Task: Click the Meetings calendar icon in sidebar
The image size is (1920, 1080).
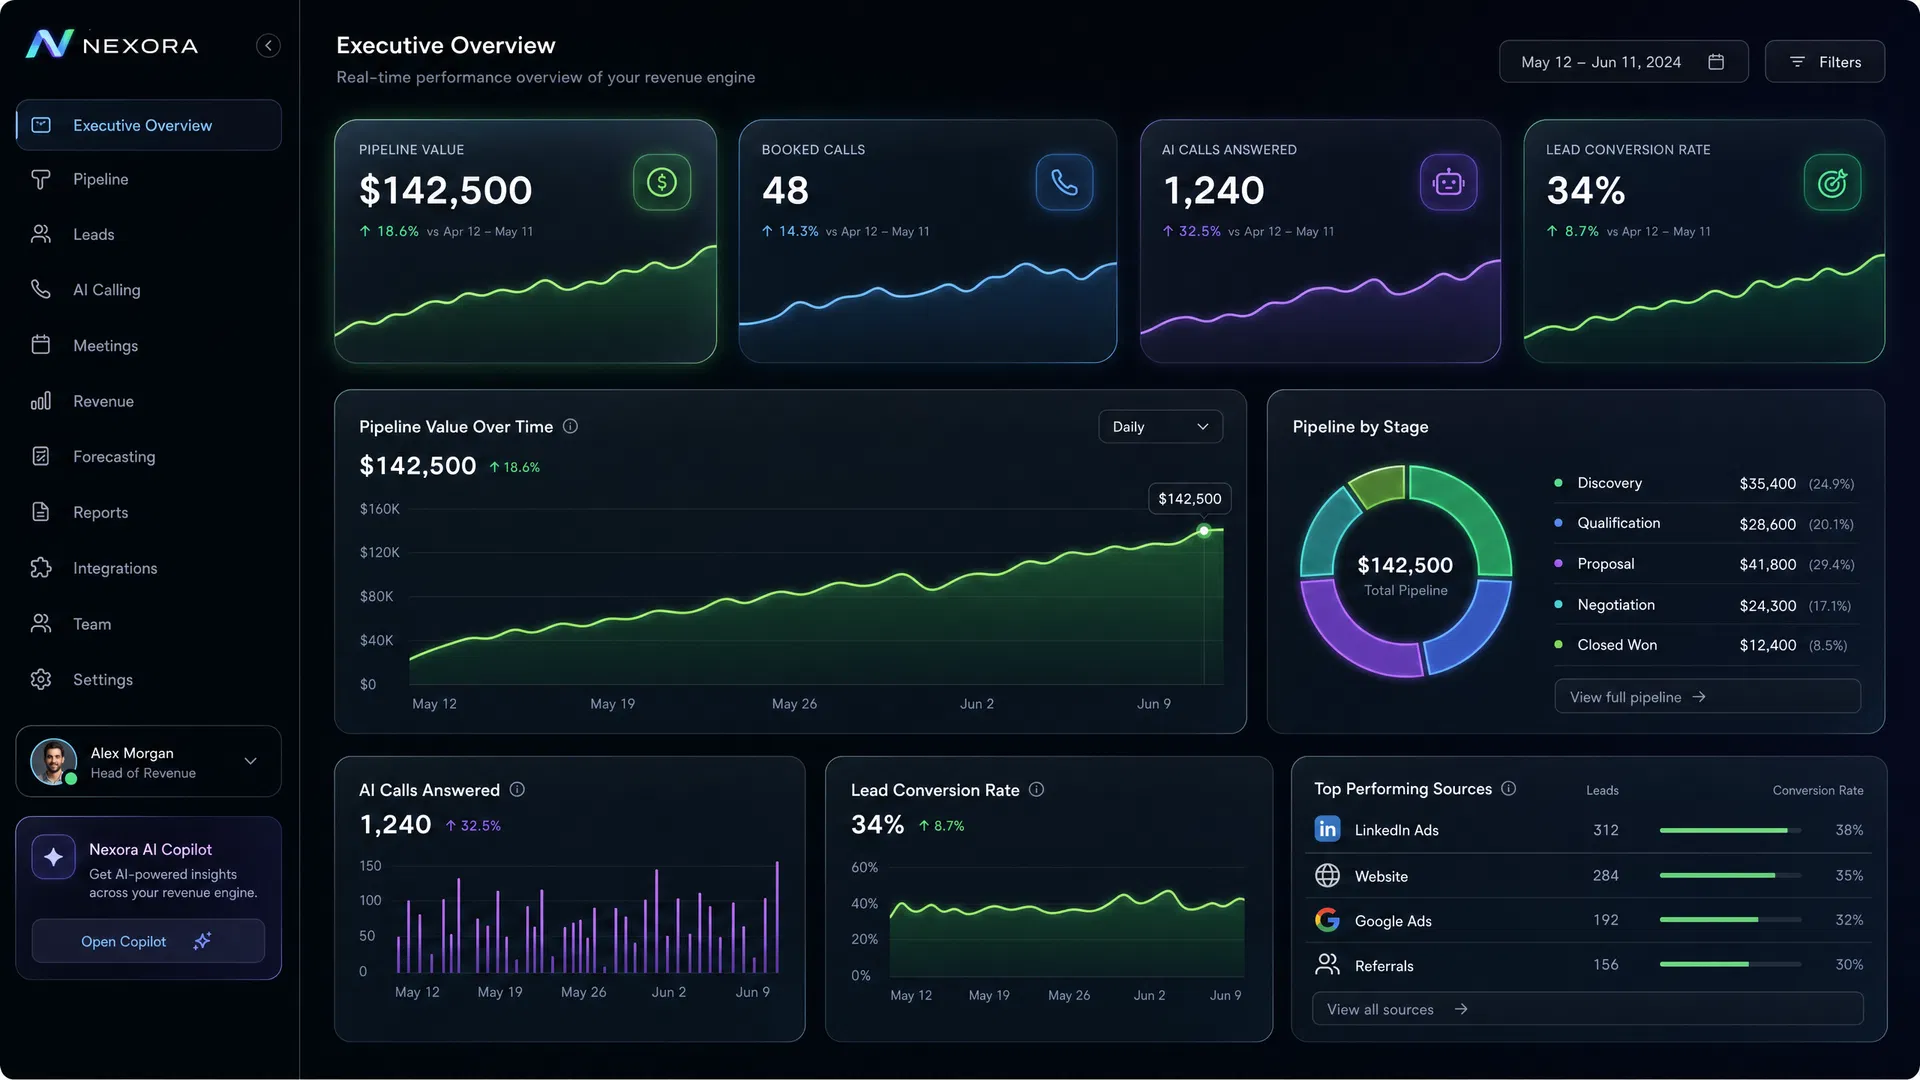Action: (41, 345)
